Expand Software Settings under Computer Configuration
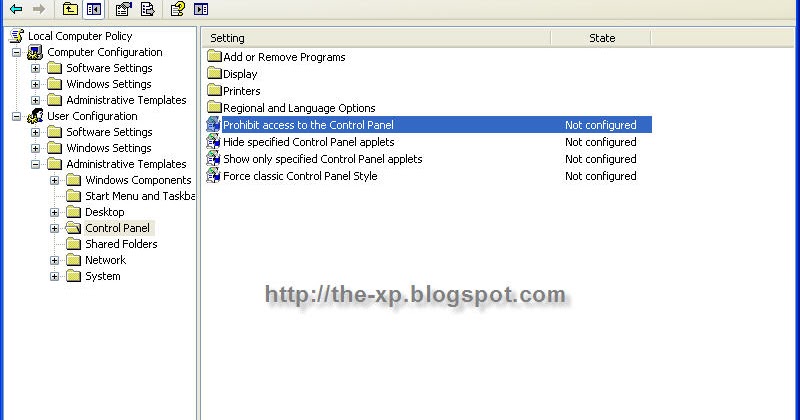 (x=35, y=68)
